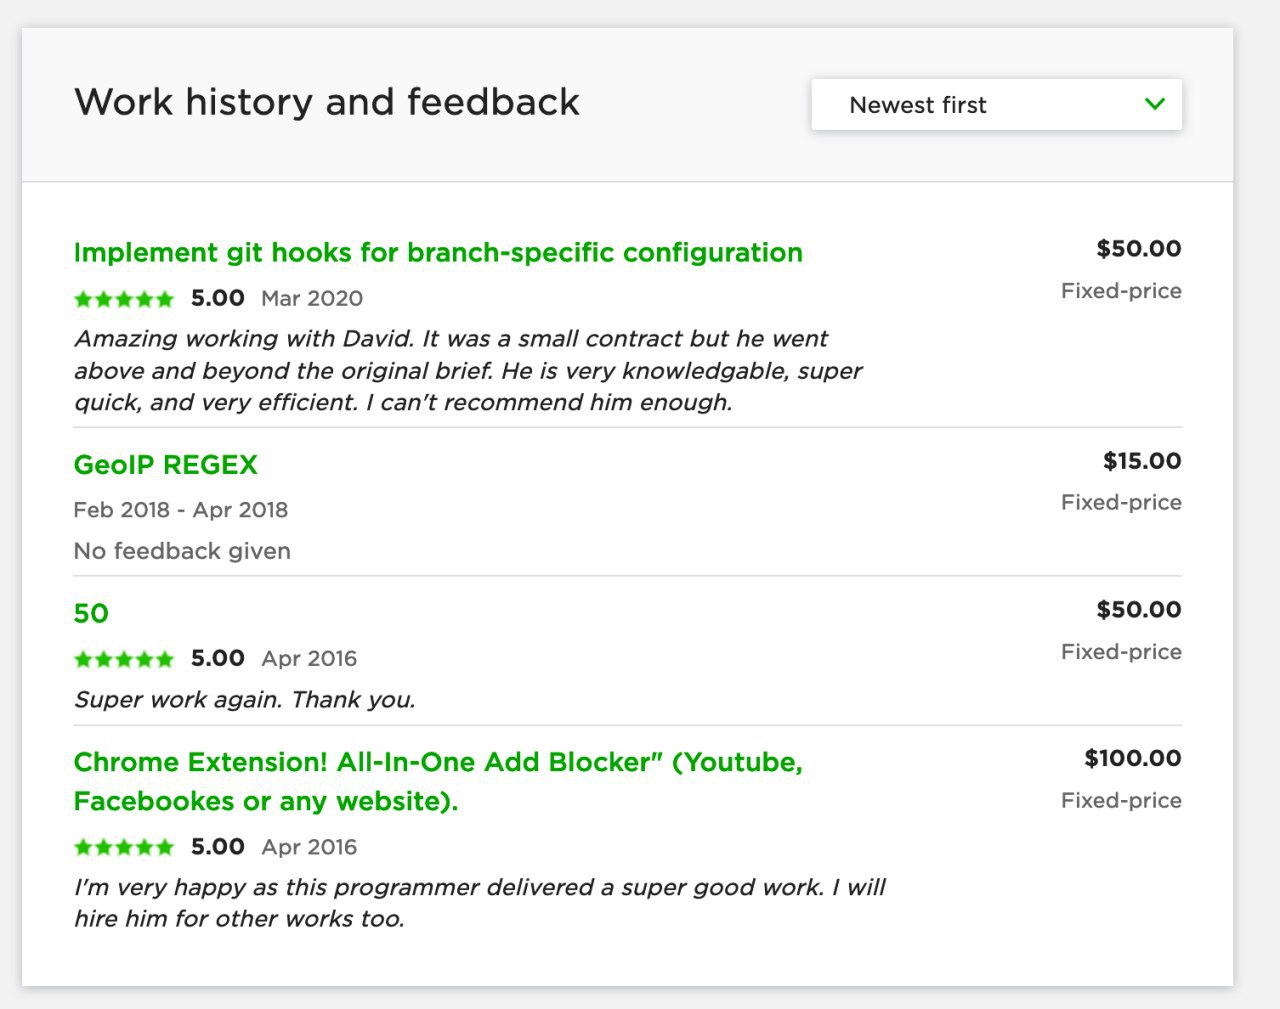The width and height of the screenshot is (1280, 1009).
Task: Click the Feb 2018 - Apr 2018 date range
Action: pyautogui.click(x=181, y=510)
